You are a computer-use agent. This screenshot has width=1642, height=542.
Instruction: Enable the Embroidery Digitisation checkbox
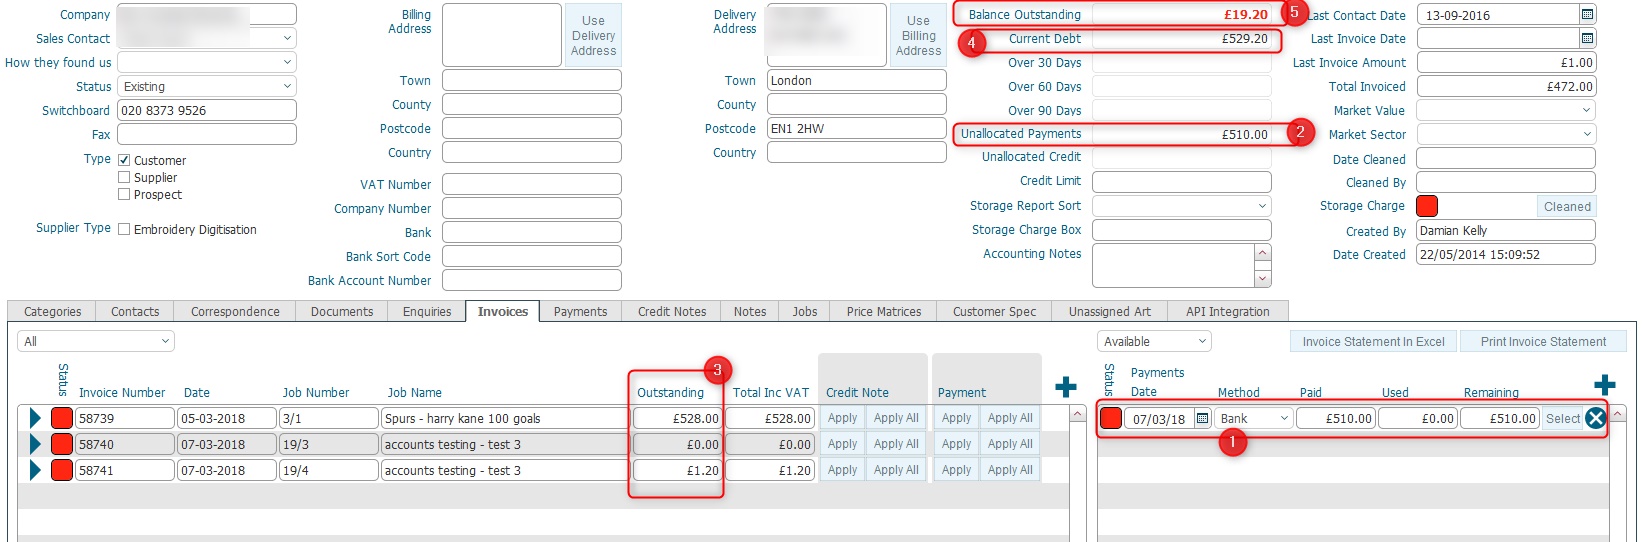(x=124, y=229)
